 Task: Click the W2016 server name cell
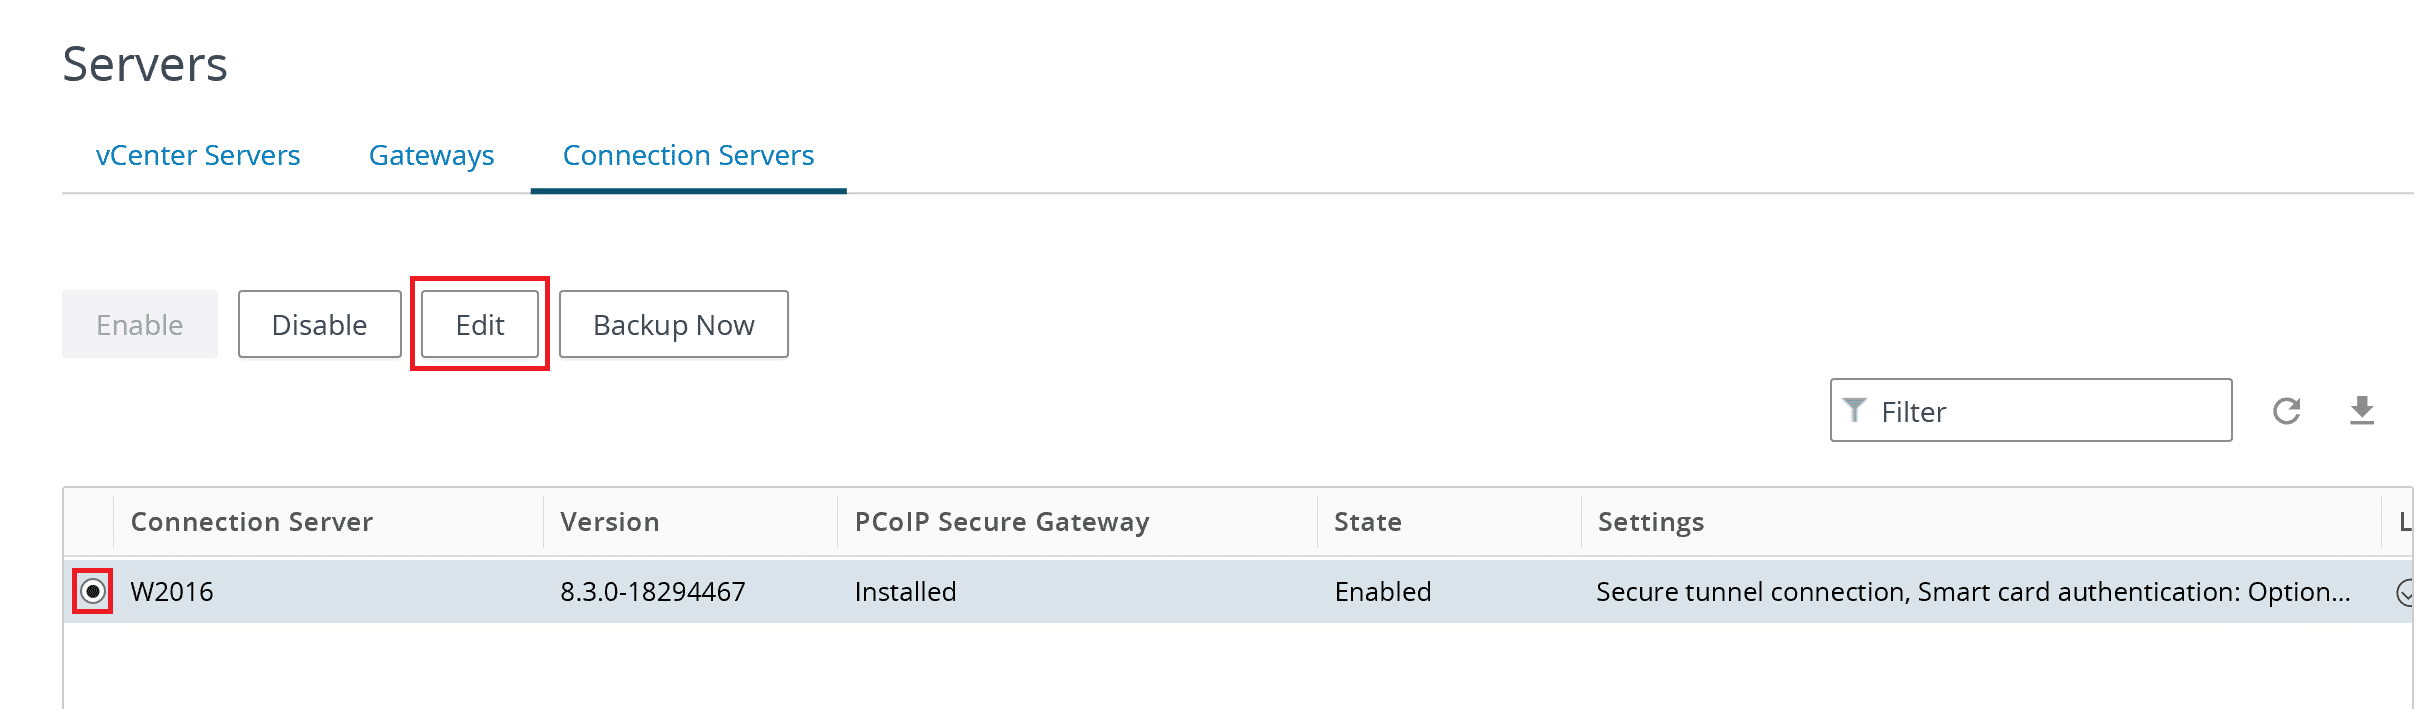pos(172,592)
